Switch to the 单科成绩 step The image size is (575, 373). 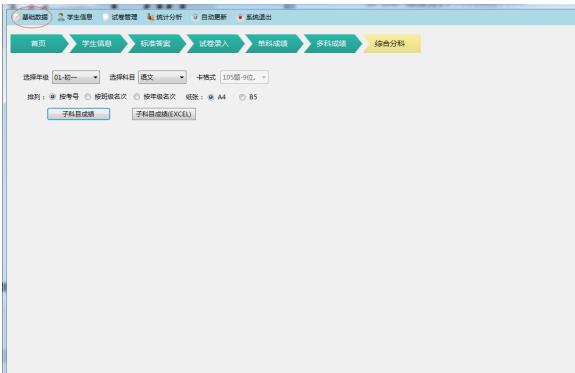[x=273, y=44]
